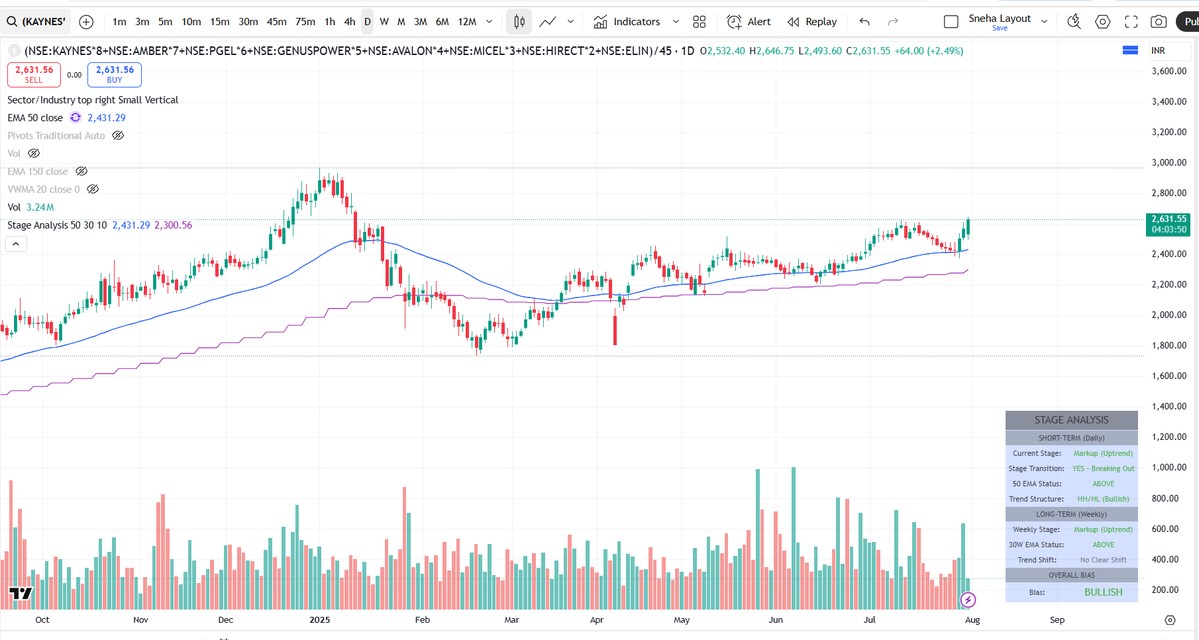Open the chart style dropdown arrow
The height and width of the screenshot is (640, 1199).
[570, 21]
